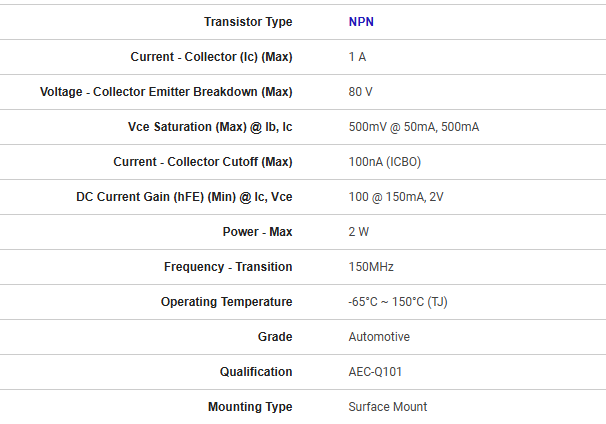Screen dimensions: 606x424
Task: Select the 2 W power value
Action: pyautogui.click(x=358, y=232)
